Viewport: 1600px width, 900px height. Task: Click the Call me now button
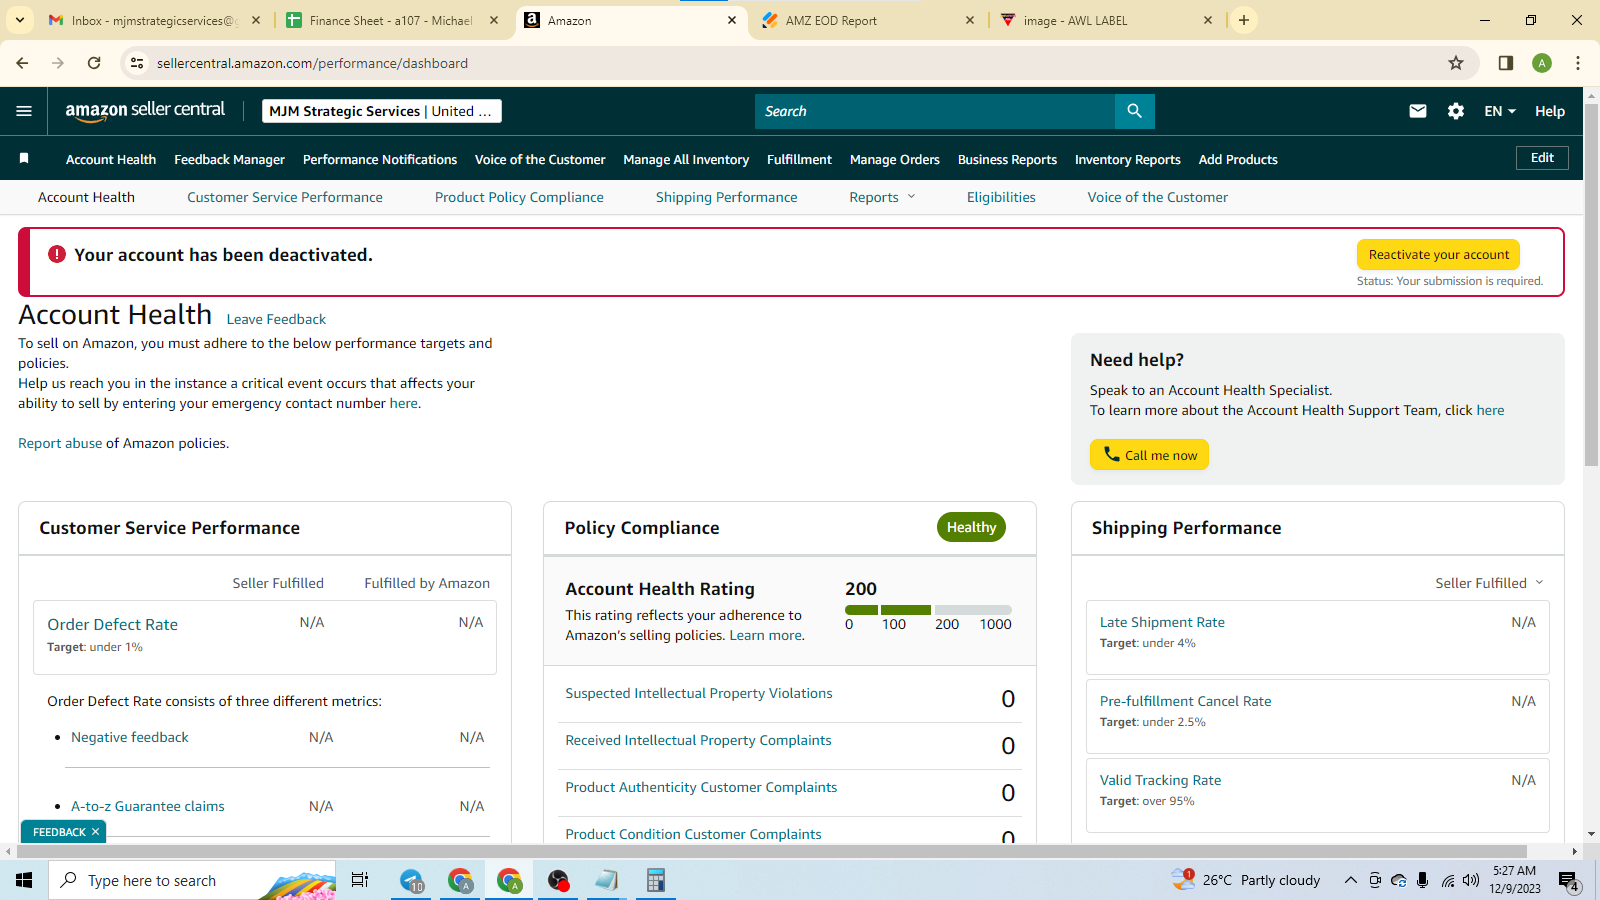[x=1149, y=454]
